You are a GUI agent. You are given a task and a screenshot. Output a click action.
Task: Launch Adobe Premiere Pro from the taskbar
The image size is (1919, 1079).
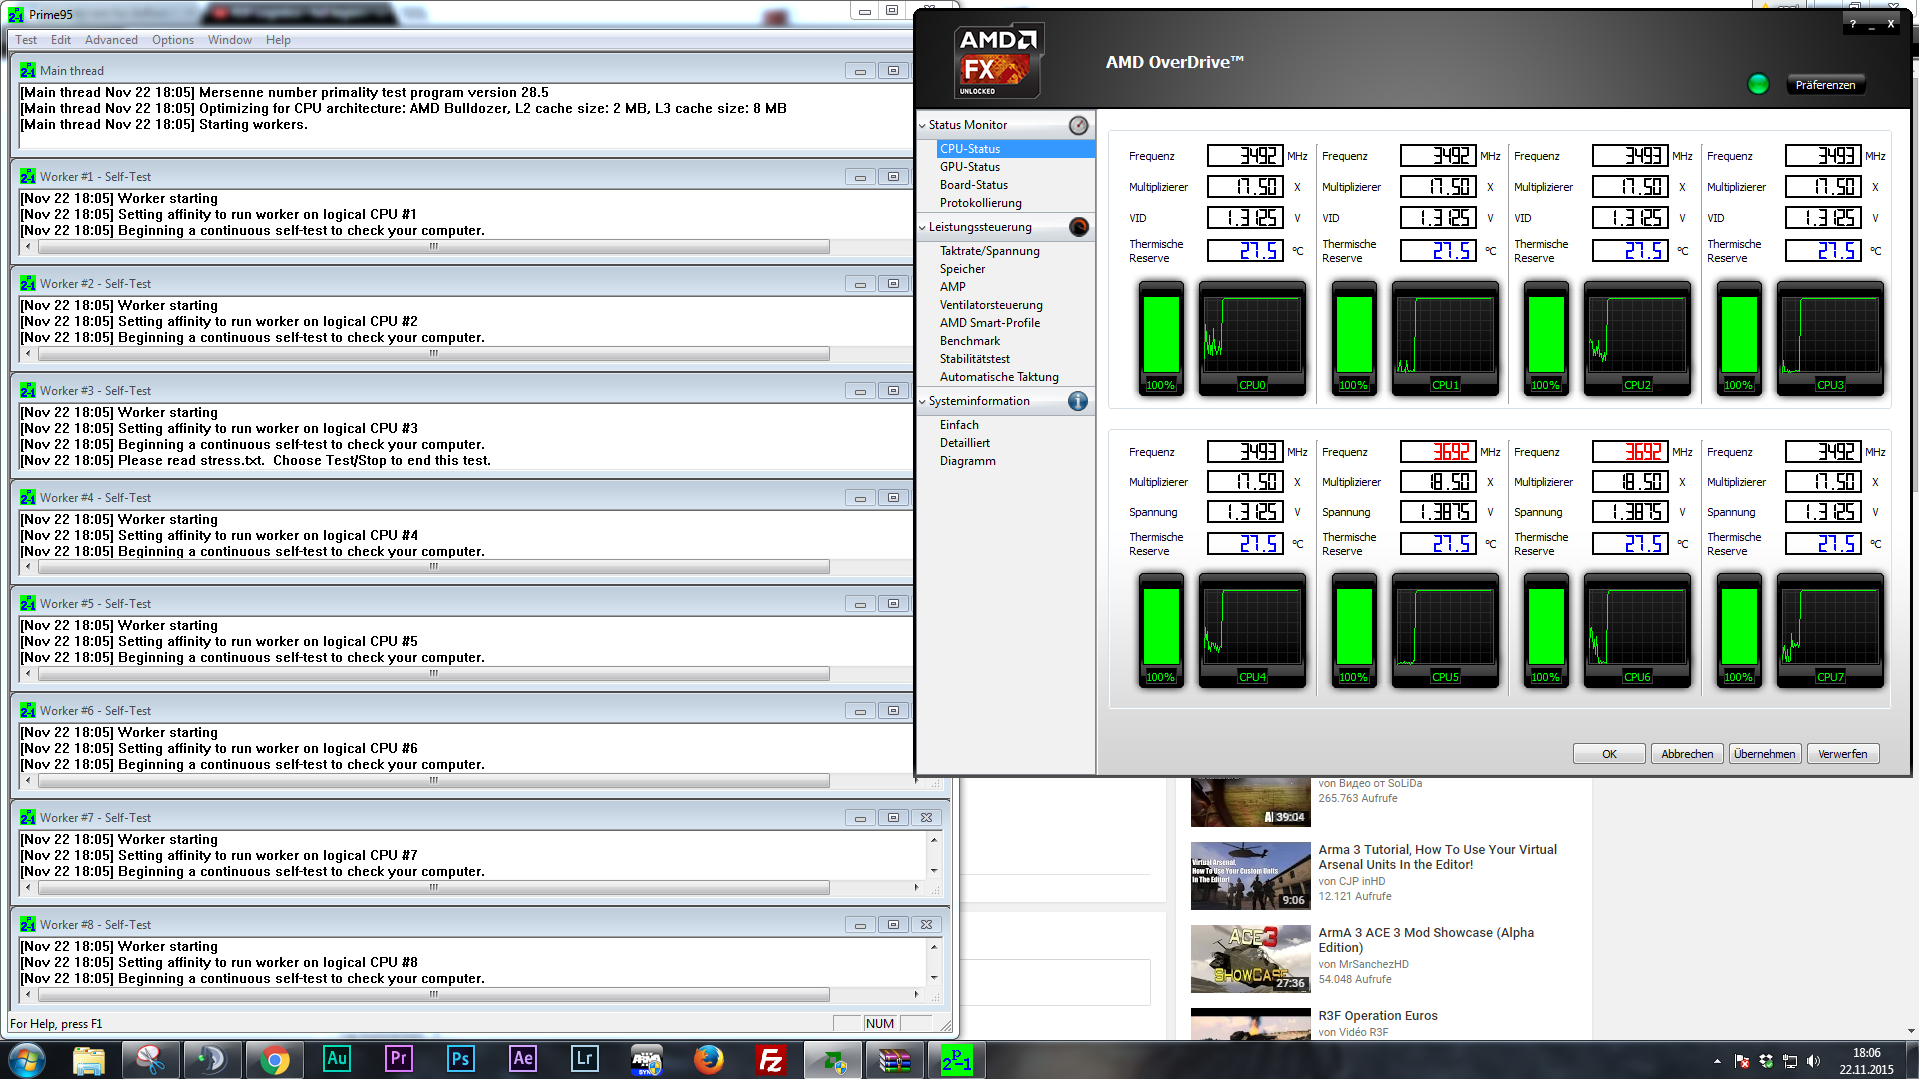pos(399,1059)
